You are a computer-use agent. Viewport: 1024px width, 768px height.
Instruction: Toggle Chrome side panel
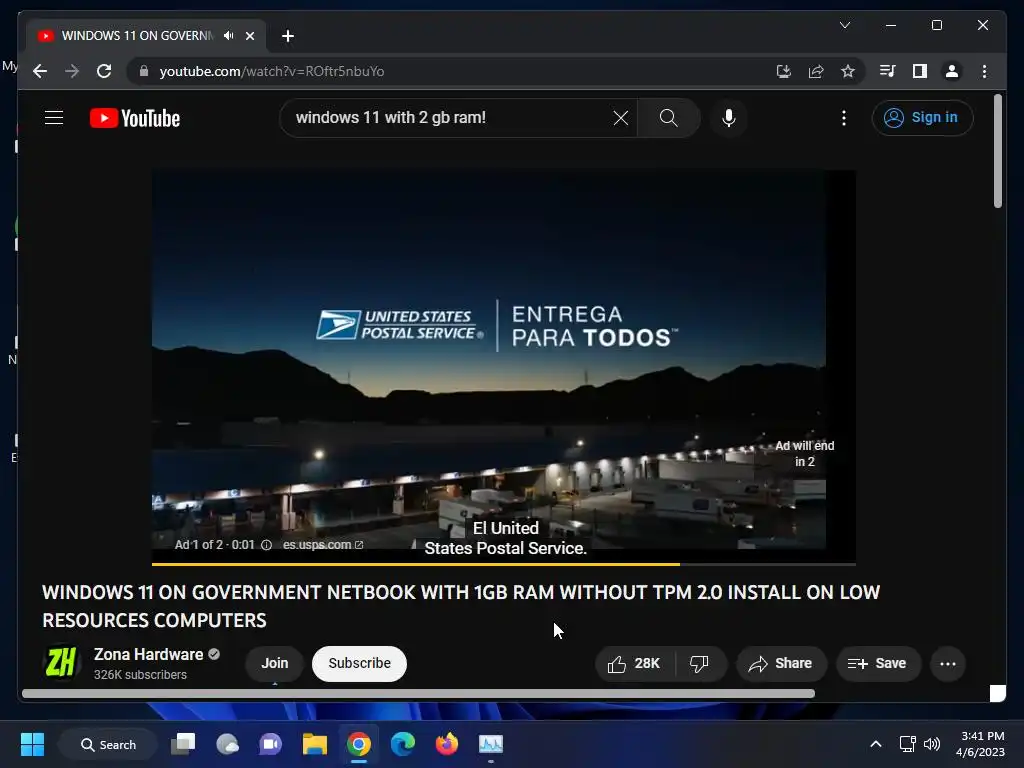920,71
